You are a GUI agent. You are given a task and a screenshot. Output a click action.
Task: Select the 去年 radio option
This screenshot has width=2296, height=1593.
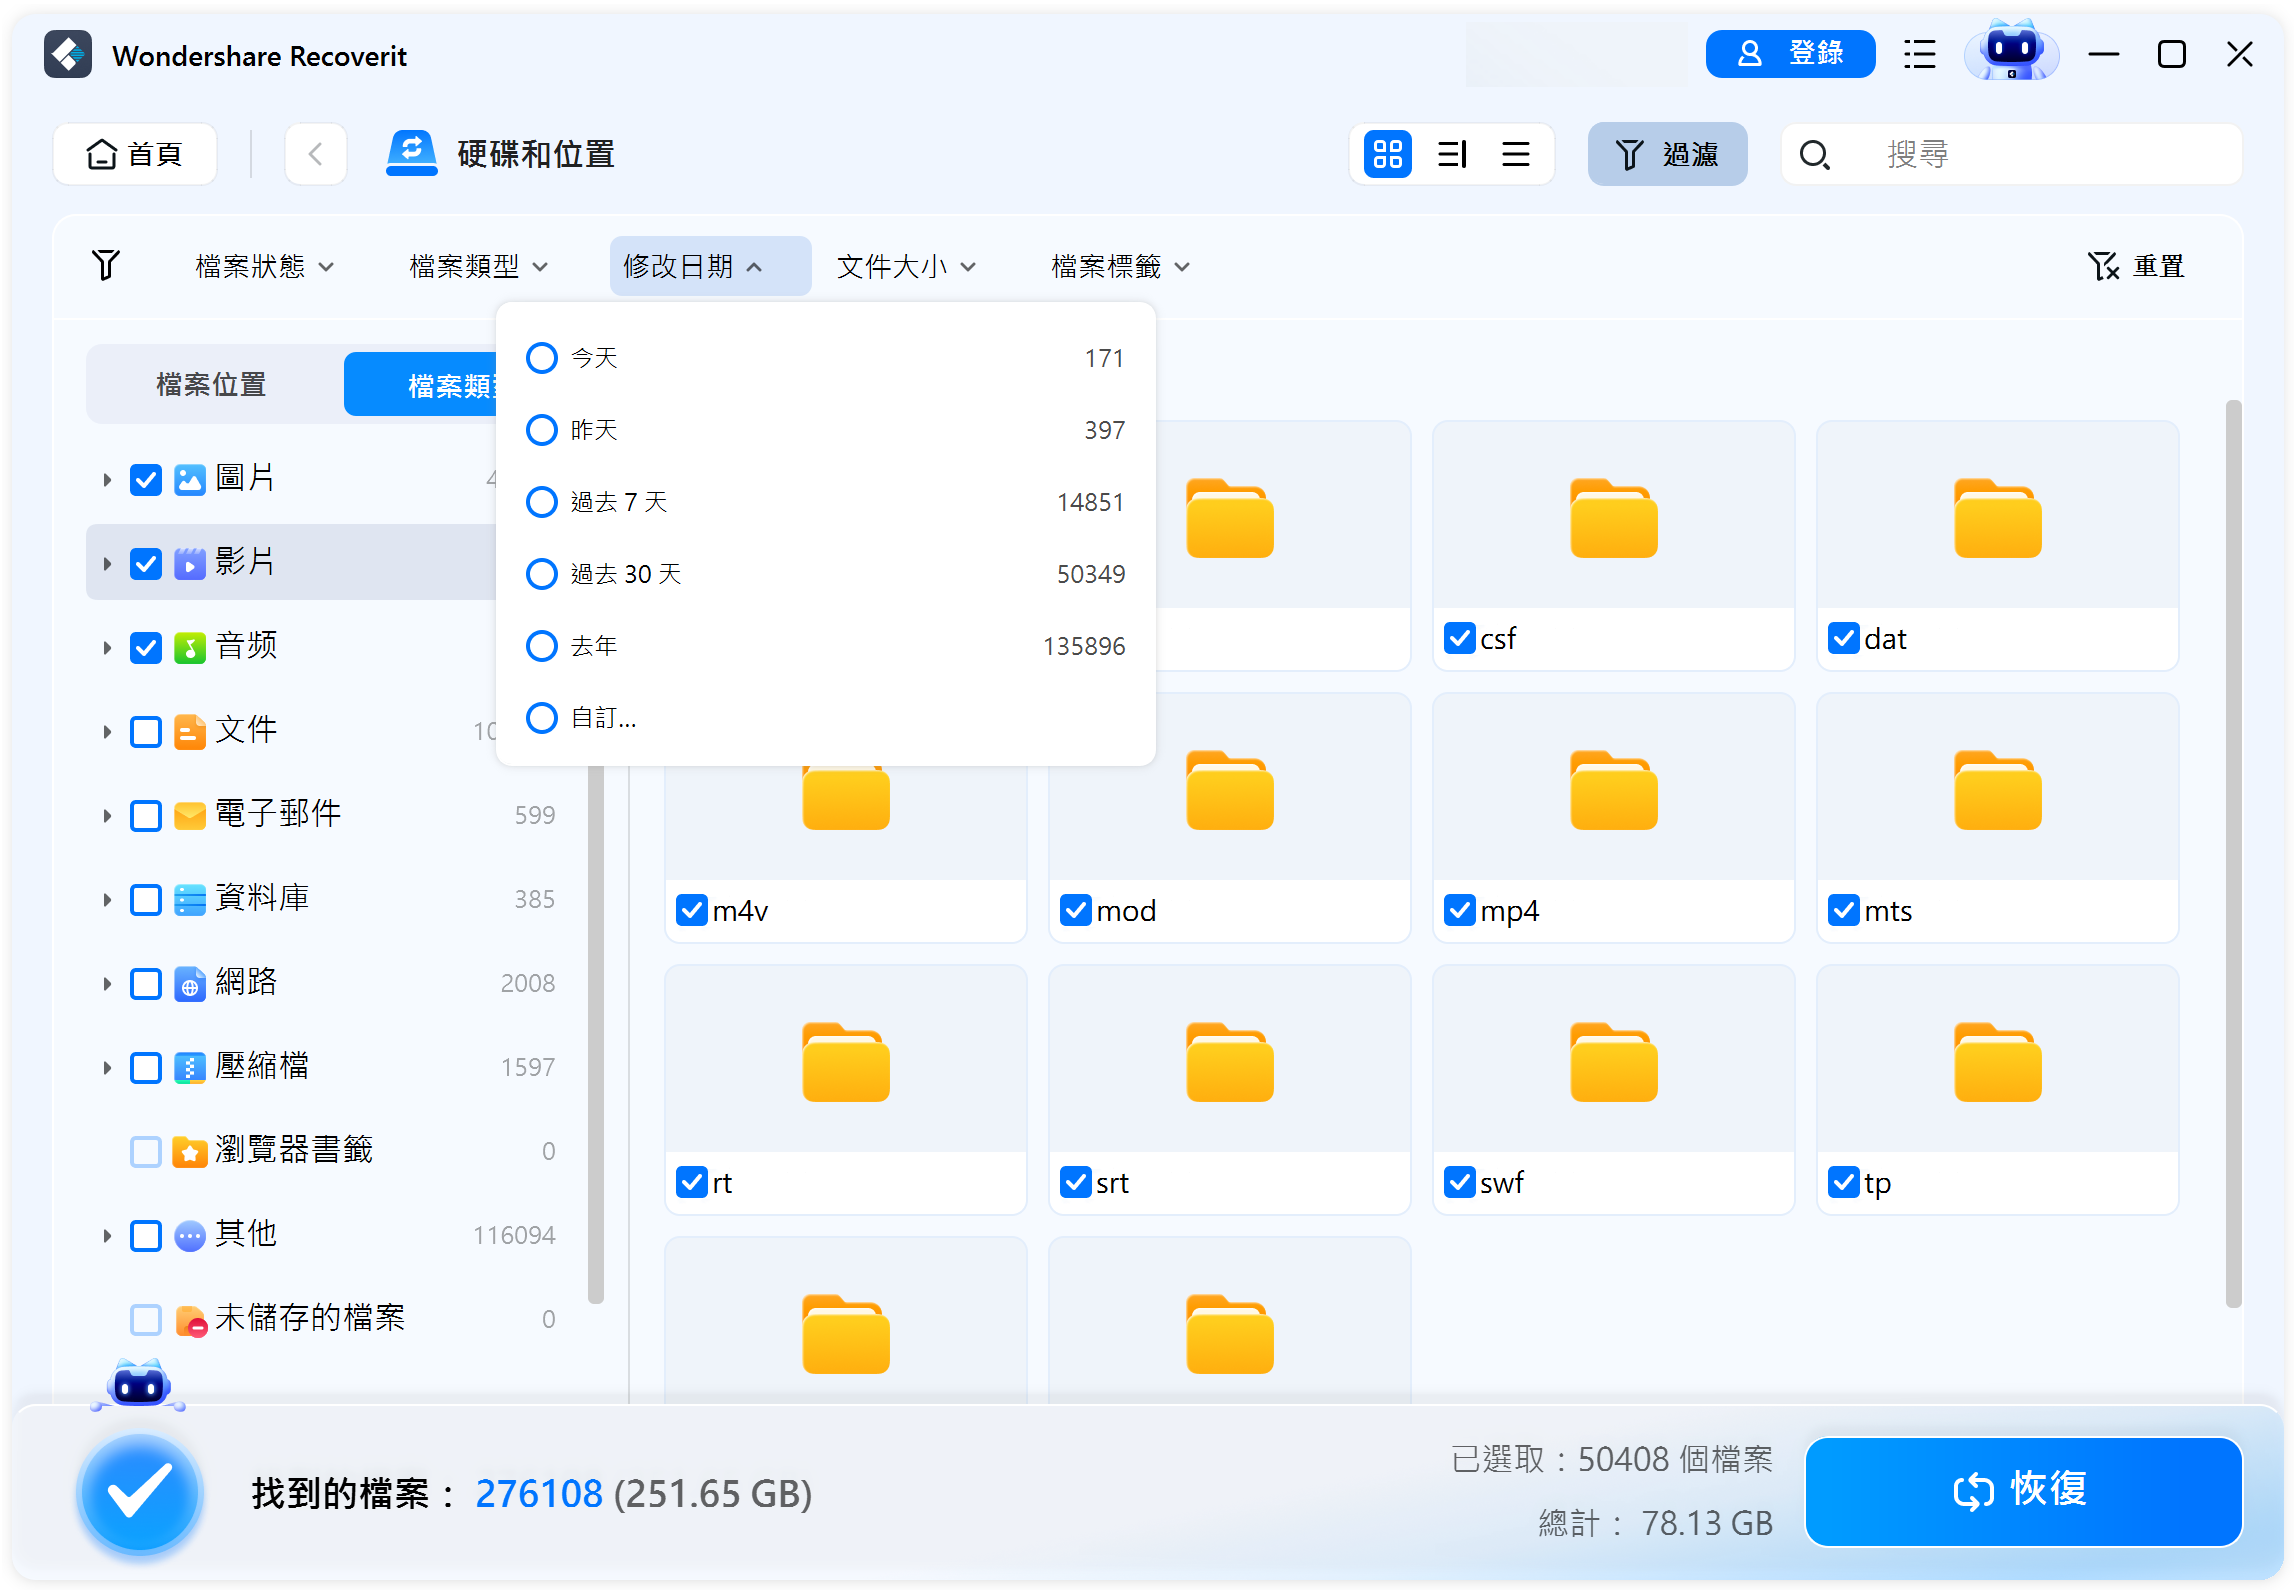point(542,646)
